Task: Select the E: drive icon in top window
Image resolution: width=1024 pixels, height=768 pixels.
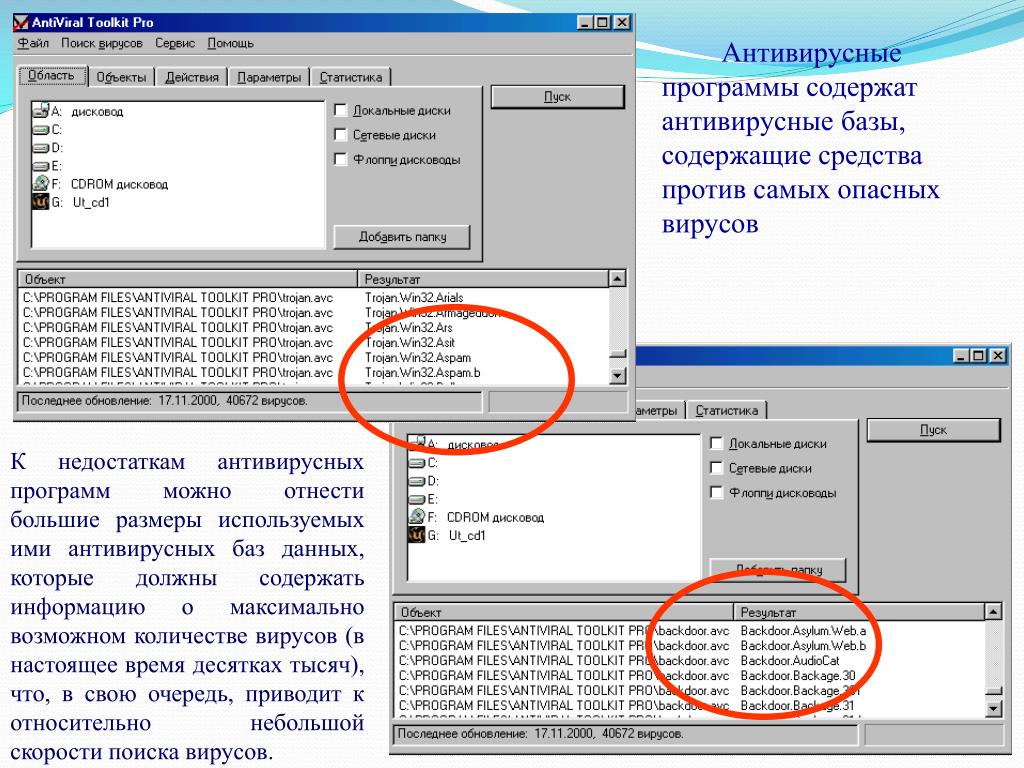Action: click(x=41, y=166)
